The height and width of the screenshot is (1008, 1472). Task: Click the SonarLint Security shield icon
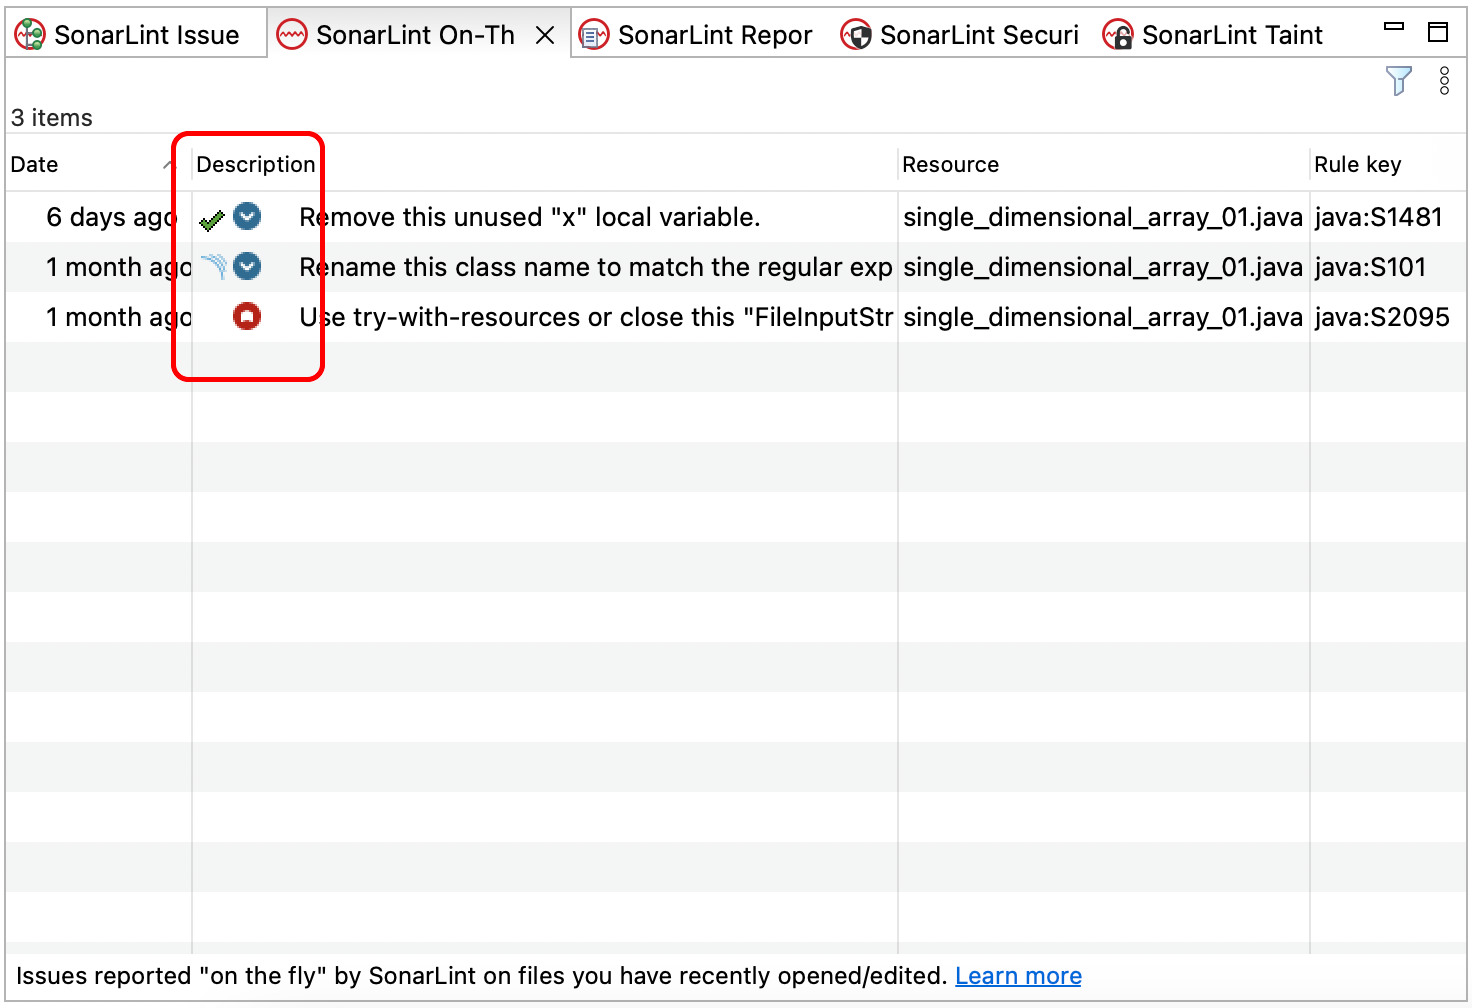tap(856, 35)
